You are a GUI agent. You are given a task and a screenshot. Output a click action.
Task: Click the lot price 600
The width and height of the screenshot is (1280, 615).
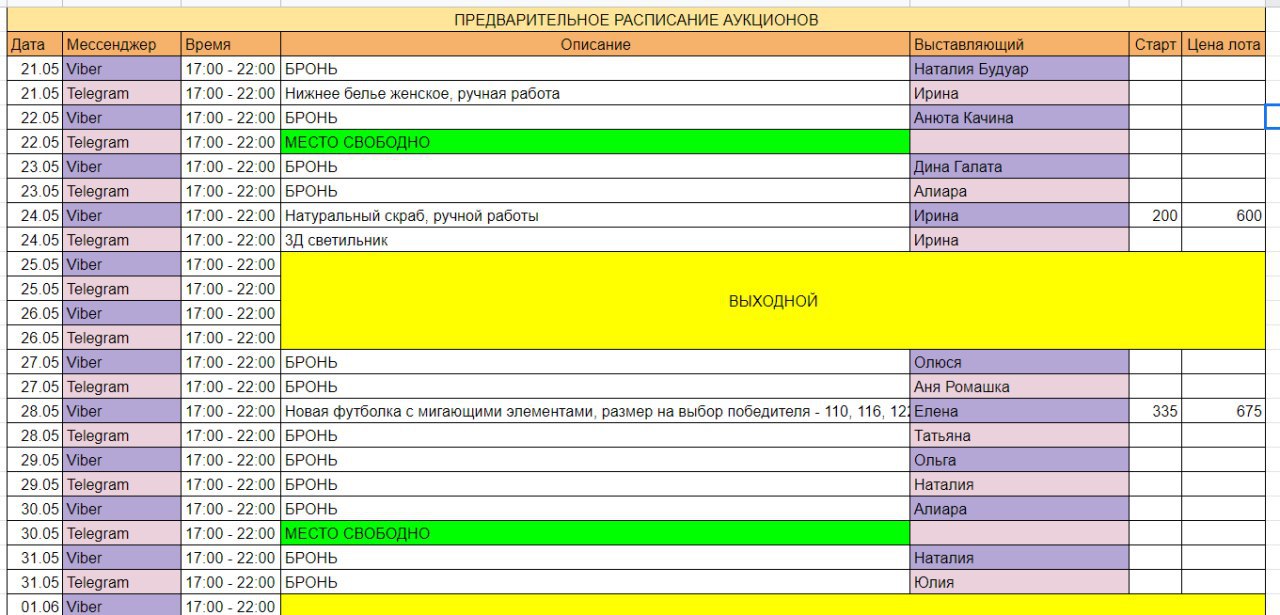click(x=1223, y=216)
